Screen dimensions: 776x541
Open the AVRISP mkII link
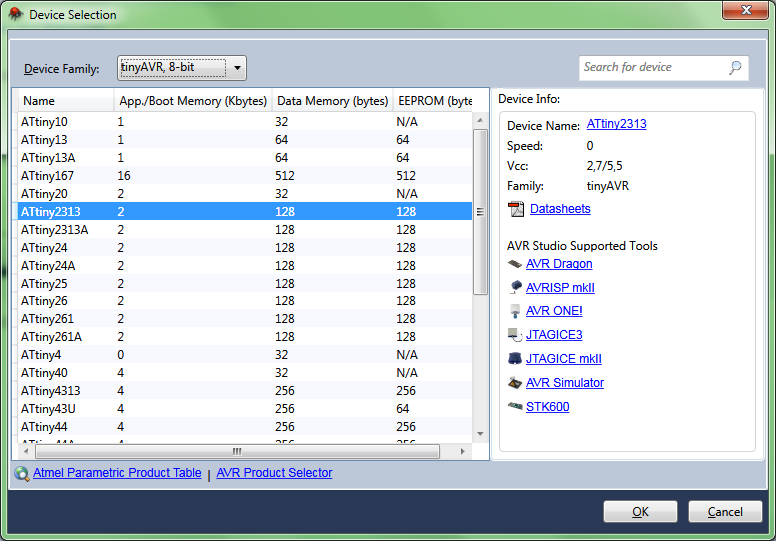coord(560,288)
